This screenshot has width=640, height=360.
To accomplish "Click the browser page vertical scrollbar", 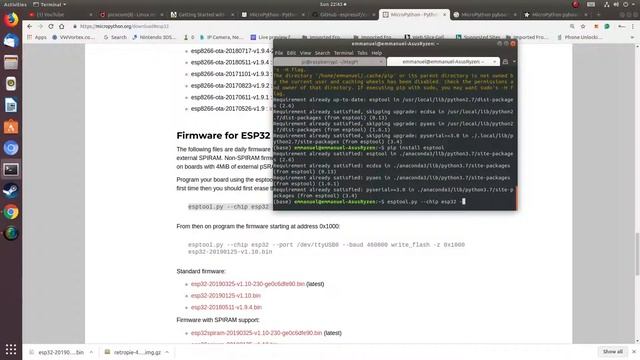I will (x=637, y=253).
